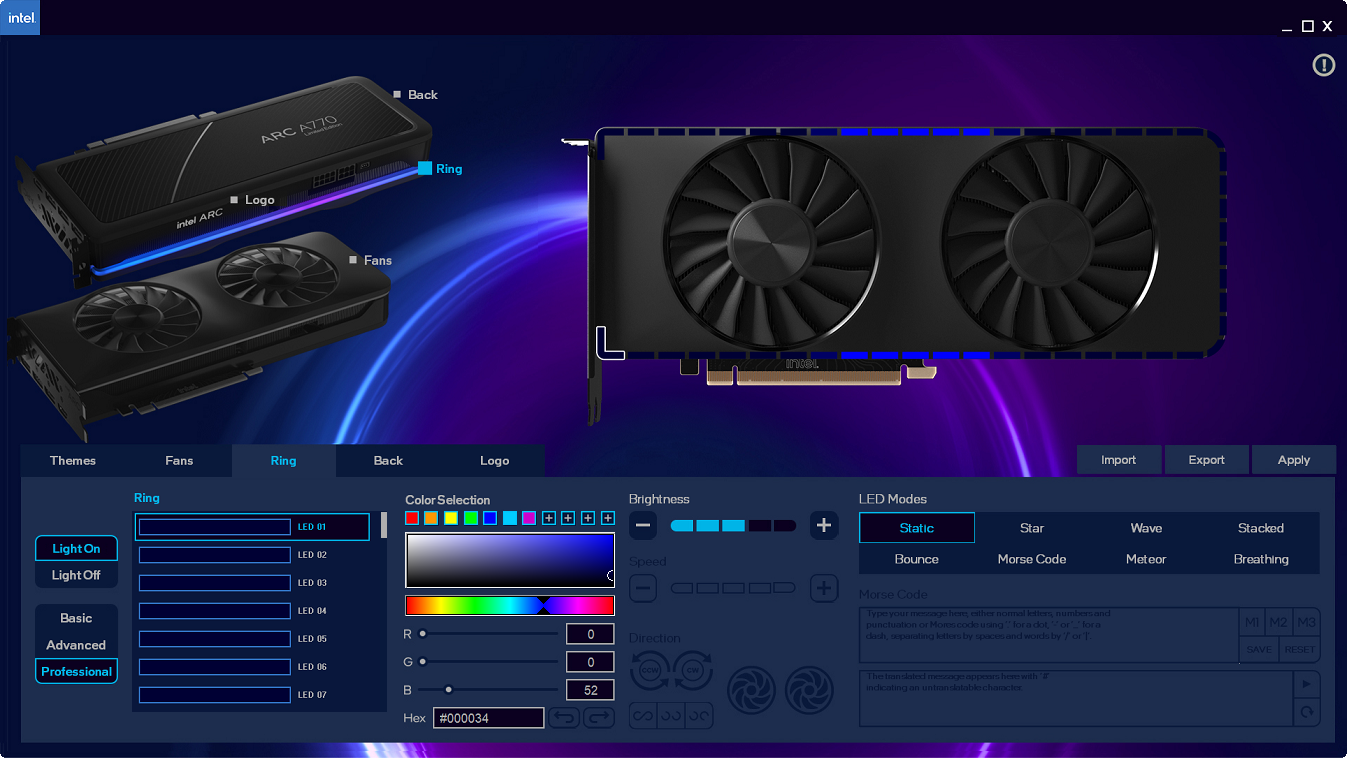Click the Morse Code play arrow icon

coord(1306,684)
